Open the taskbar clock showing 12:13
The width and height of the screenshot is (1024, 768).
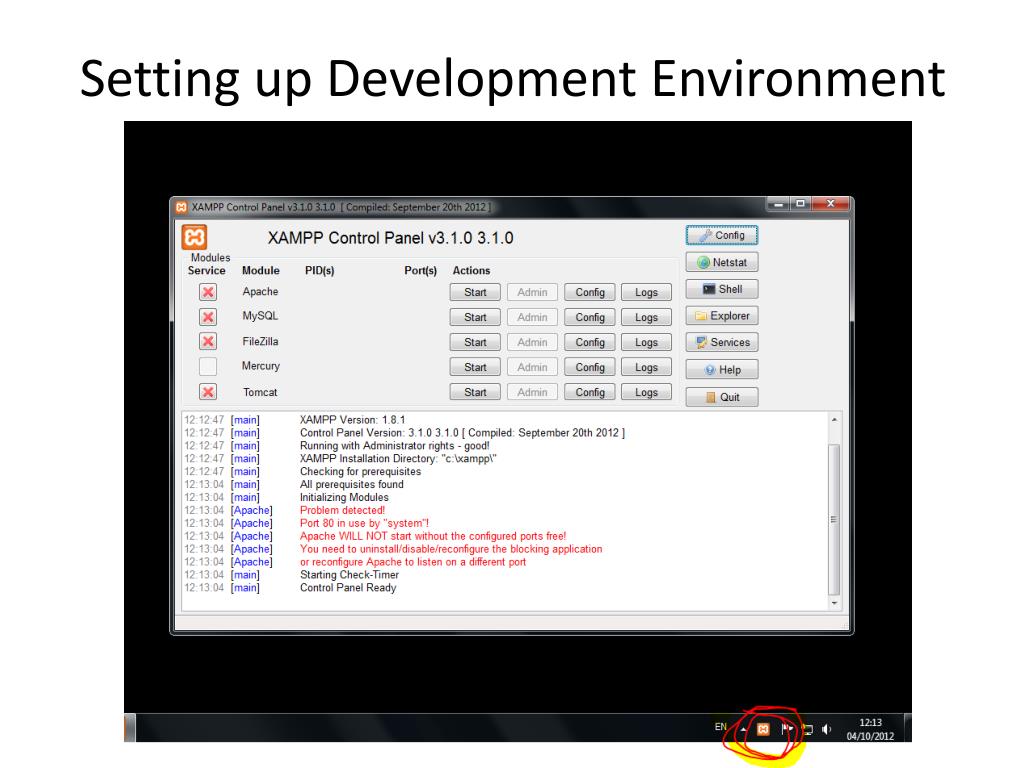pos(870,729)
